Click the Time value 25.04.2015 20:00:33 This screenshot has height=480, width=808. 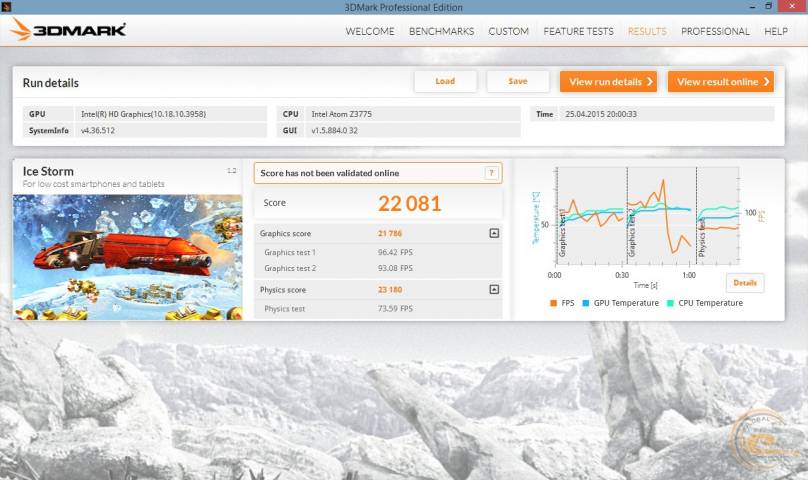601,114
